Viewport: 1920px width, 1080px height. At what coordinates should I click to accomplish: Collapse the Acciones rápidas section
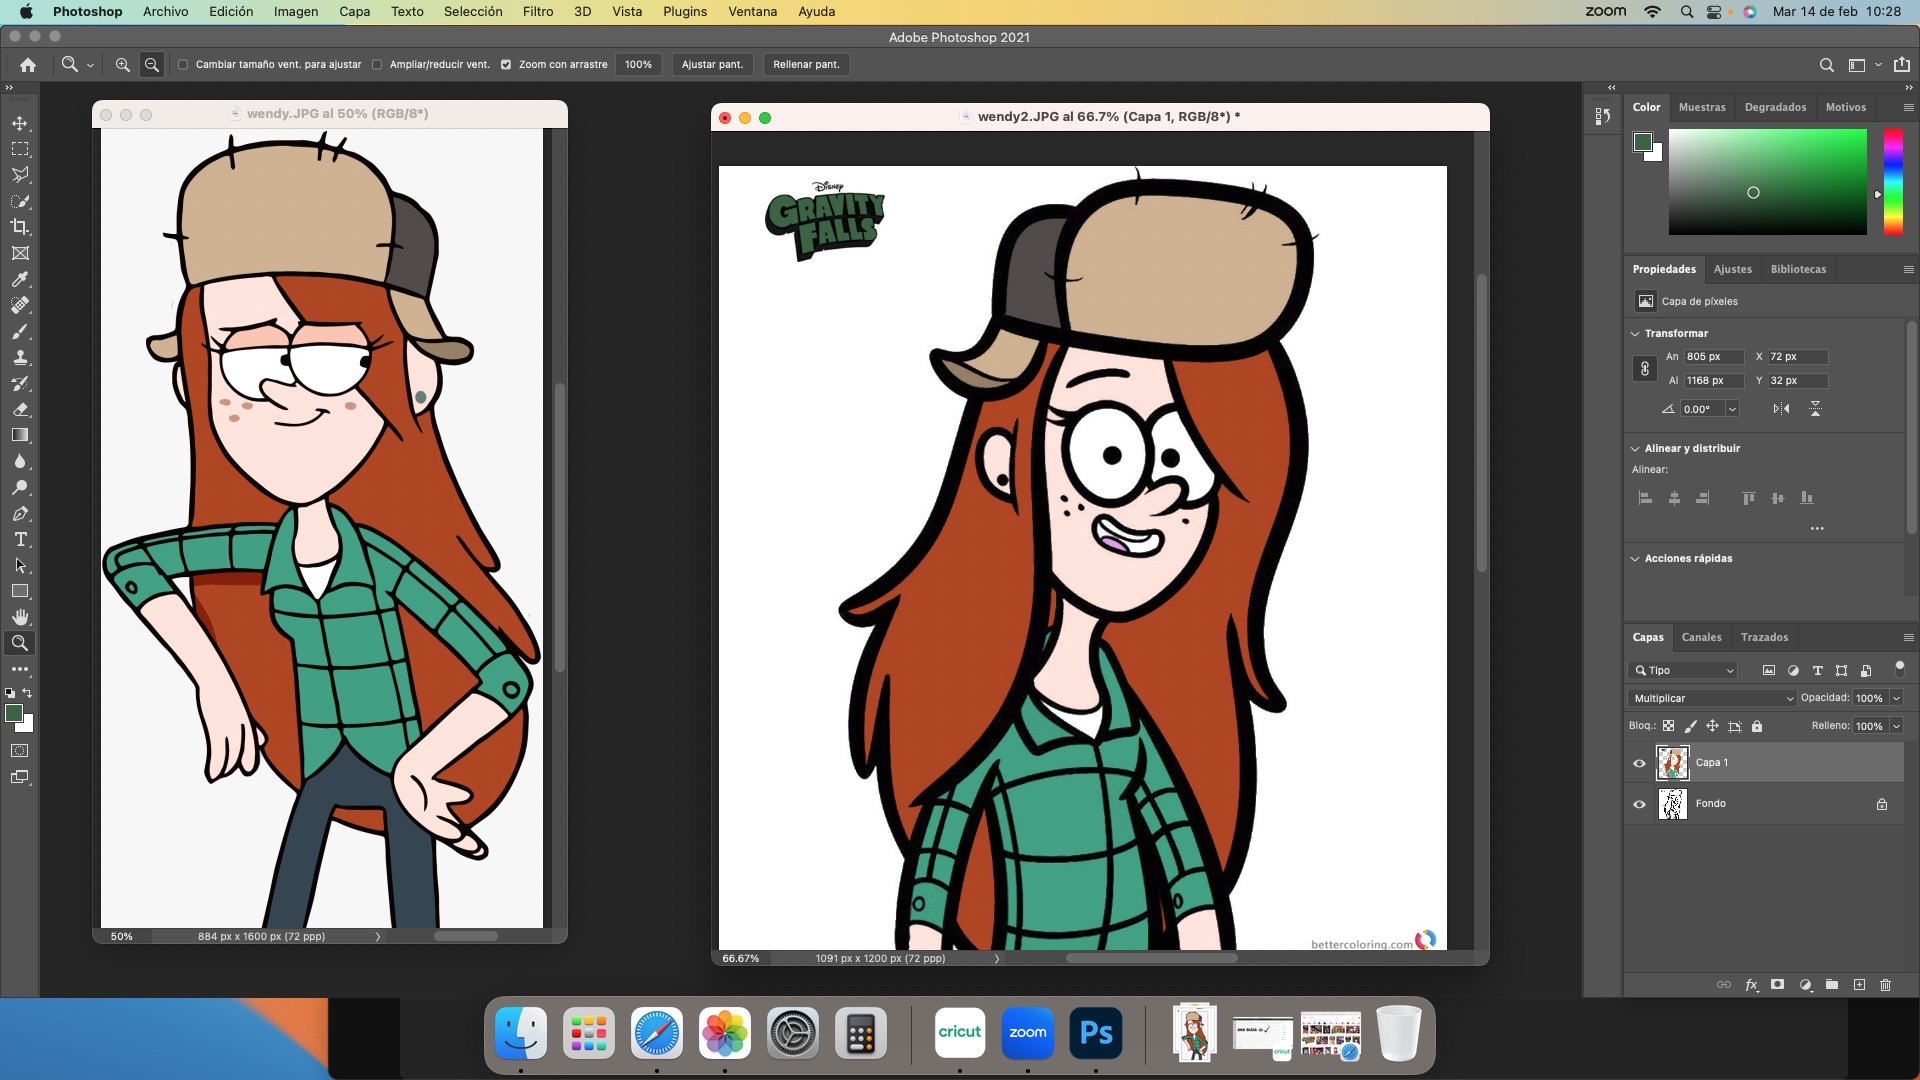1636,559
